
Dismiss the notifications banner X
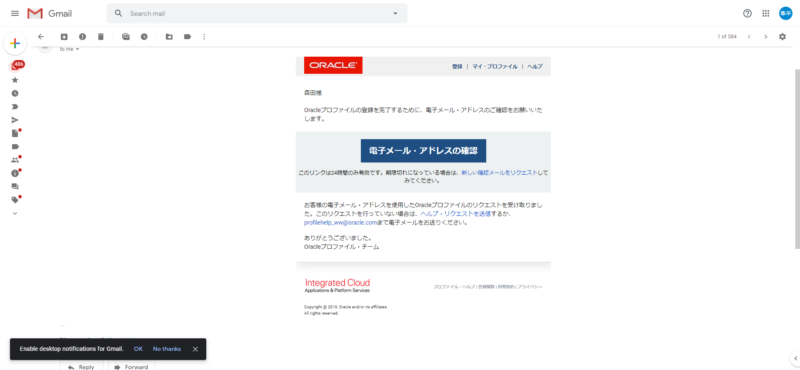tap(195, 349)
